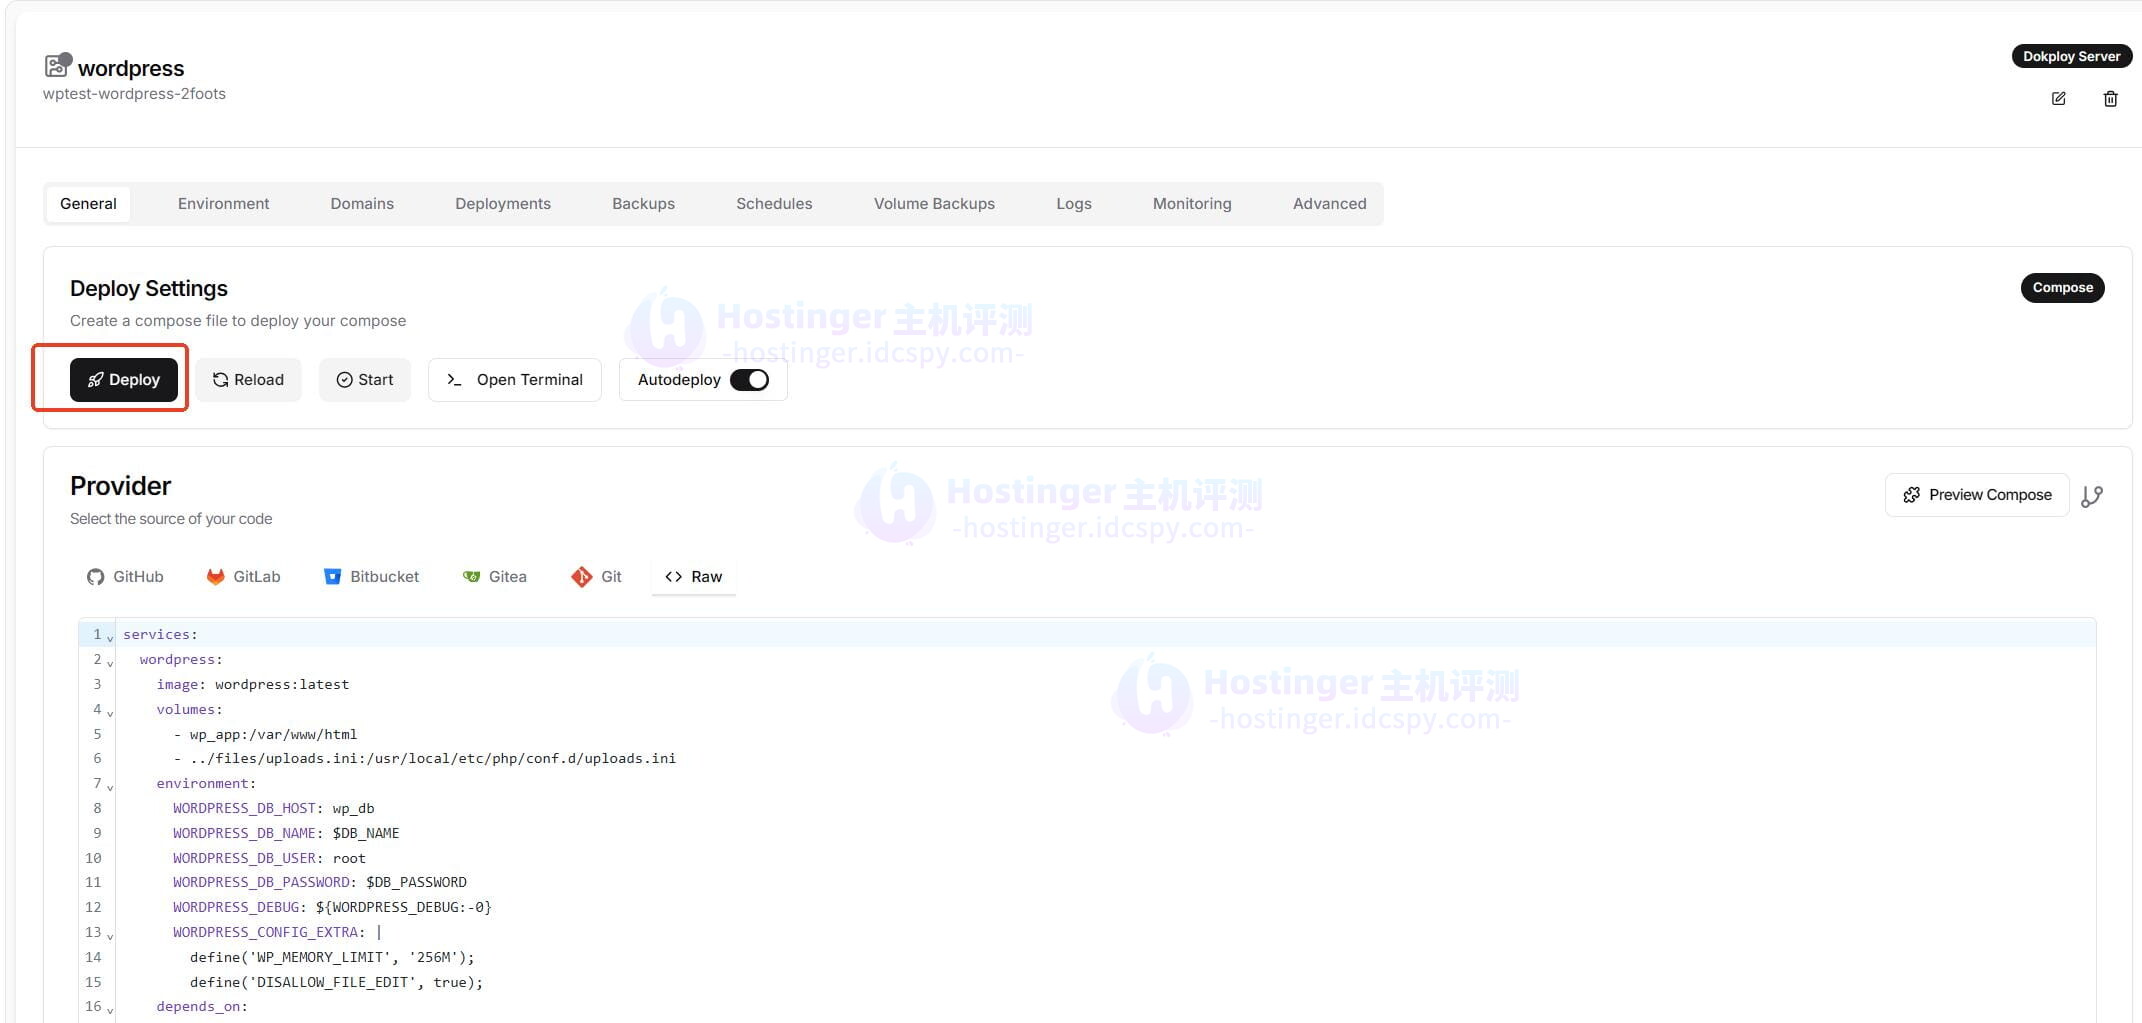The height and width of the screenshot is (1023, 2142).
Task: Click the reload icon on the Reload button
Action: [220, 379]
